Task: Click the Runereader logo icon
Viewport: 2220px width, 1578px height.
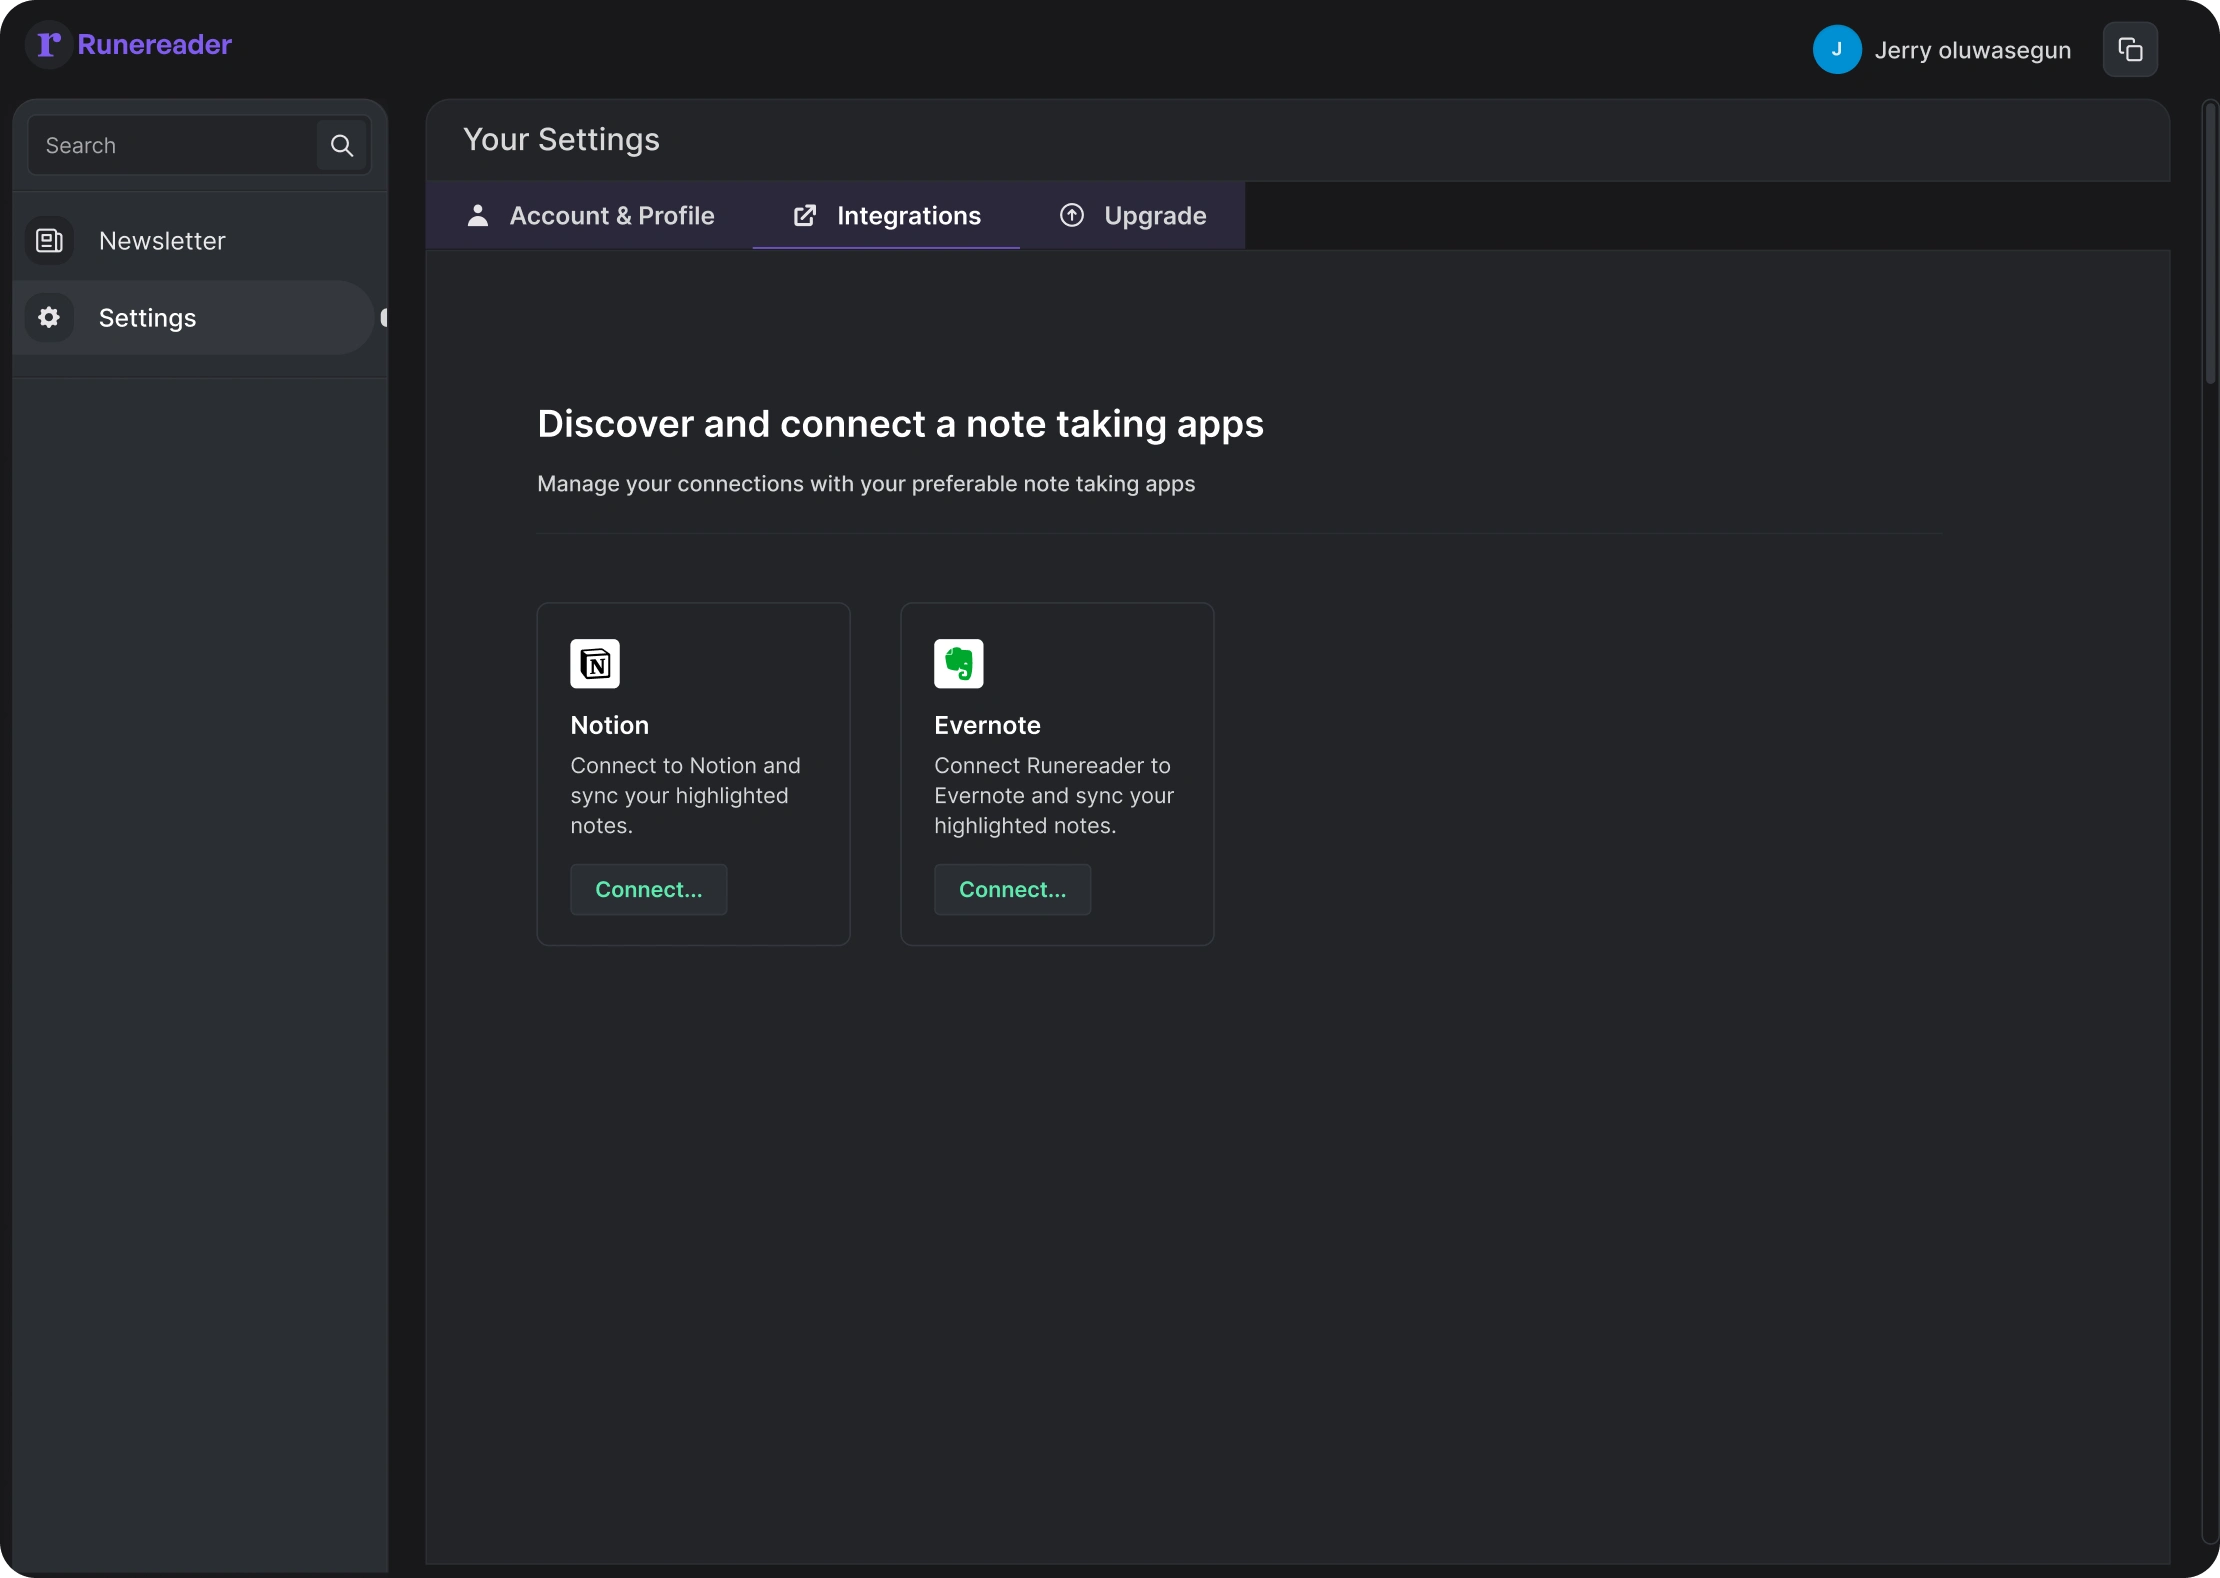Action: point(48,45)
